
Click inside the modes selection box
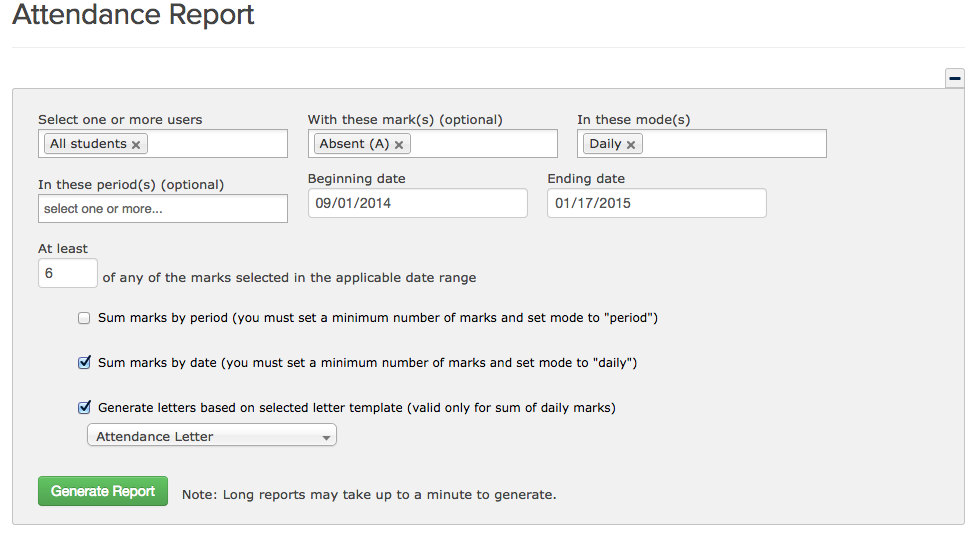tap(735, 143)
